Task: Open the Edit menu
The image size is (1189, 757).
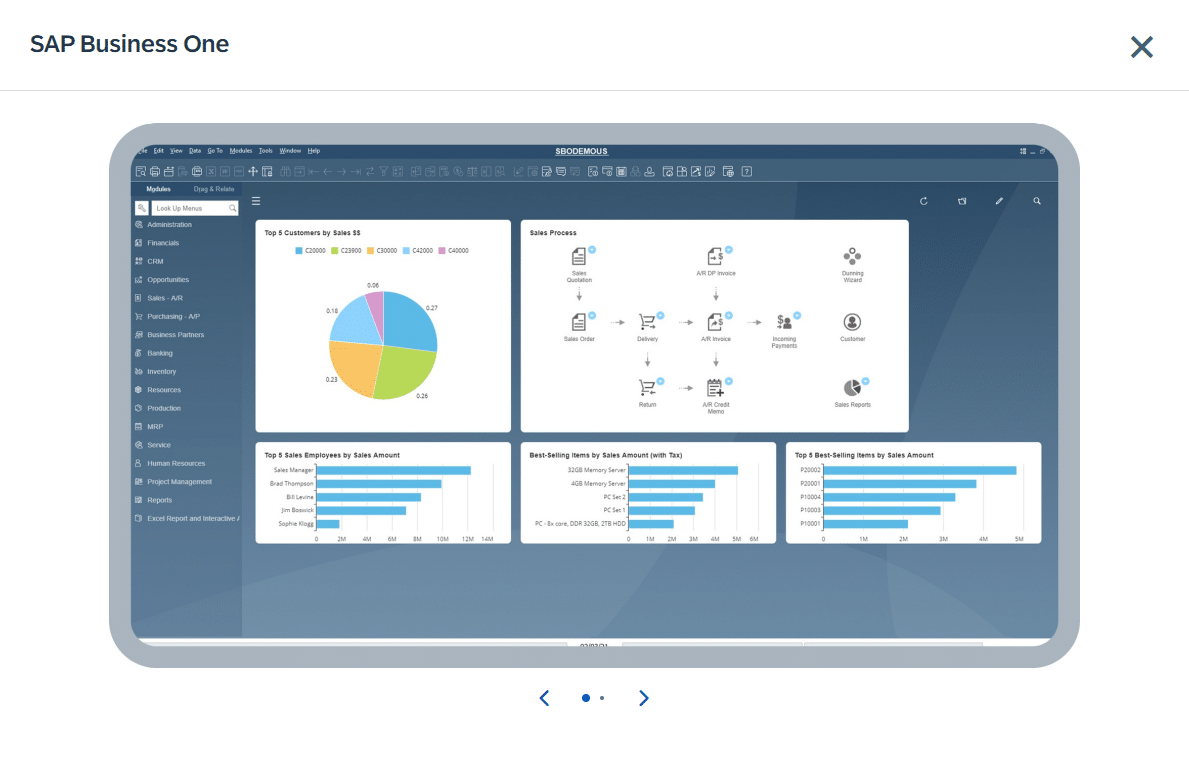Action: 158,151
